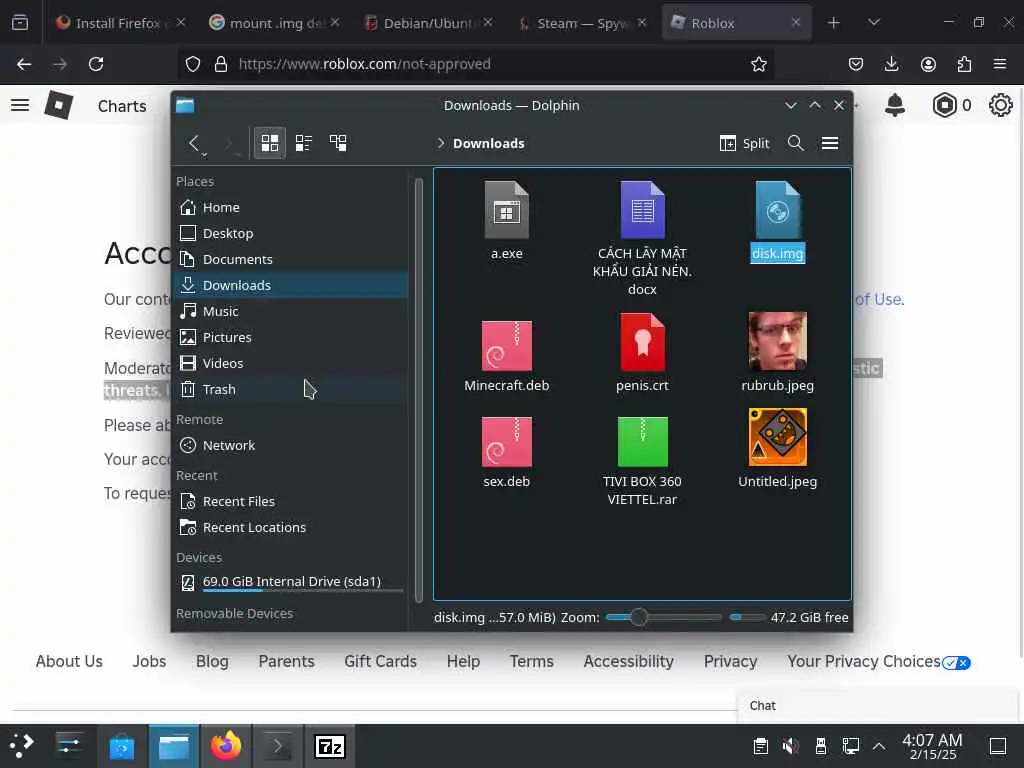This screenshot has height=768, width=1024.
Task: Select a.exe file icon
Action: pos(507,210)
